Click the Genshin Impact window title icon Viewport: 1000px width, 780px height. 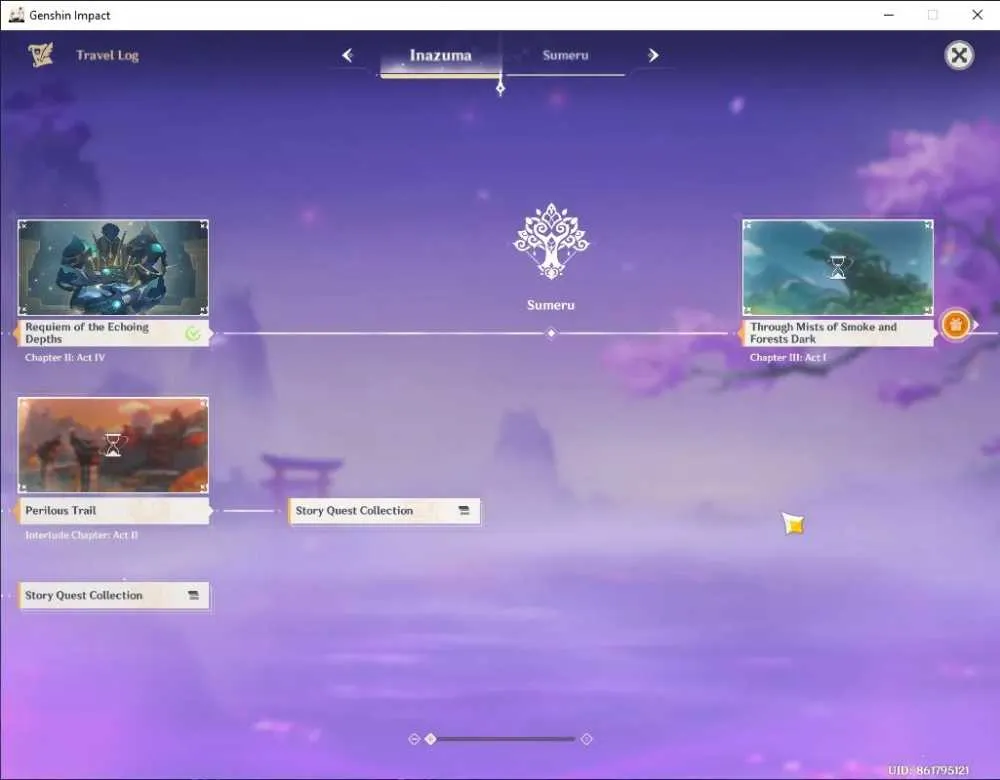point(17,15)
